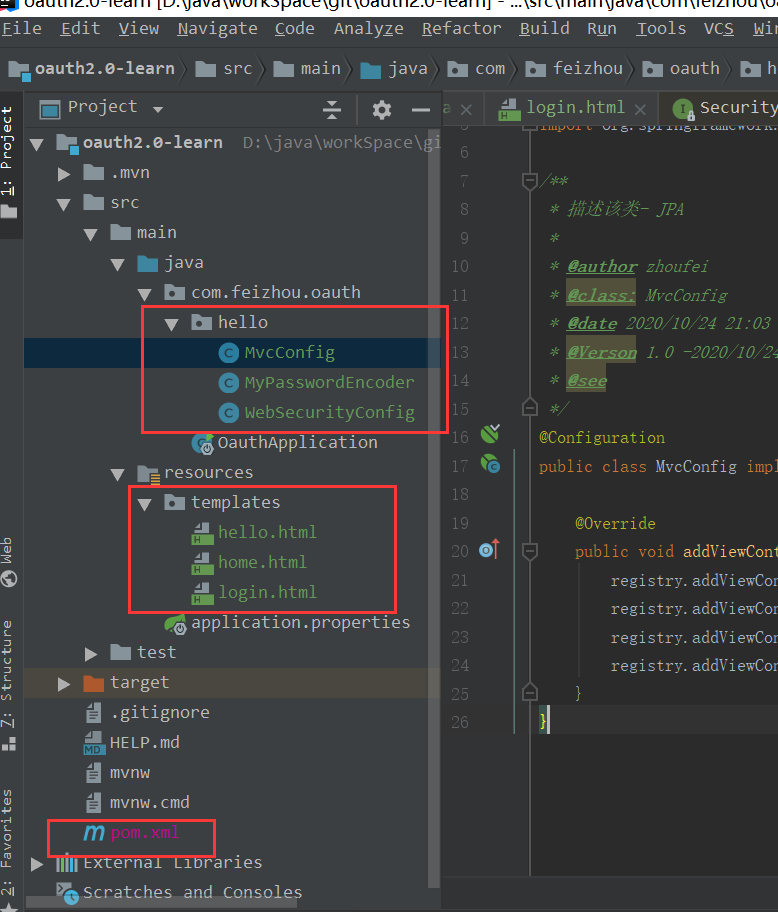The width and height of the screenshot is (778, 912).
Task: Click the class gutter icon on line 17
Action: (x=490, y=464)
